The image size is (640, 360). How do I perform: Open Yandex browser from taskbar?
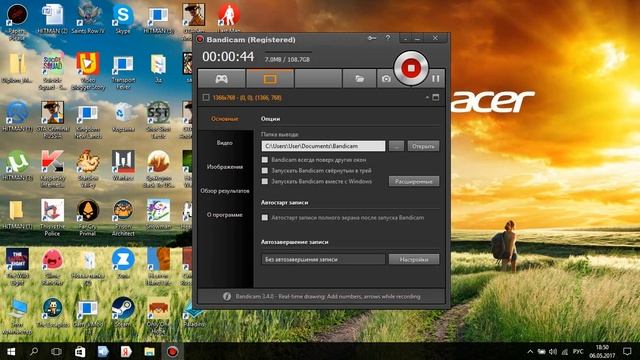coord(126,351)
